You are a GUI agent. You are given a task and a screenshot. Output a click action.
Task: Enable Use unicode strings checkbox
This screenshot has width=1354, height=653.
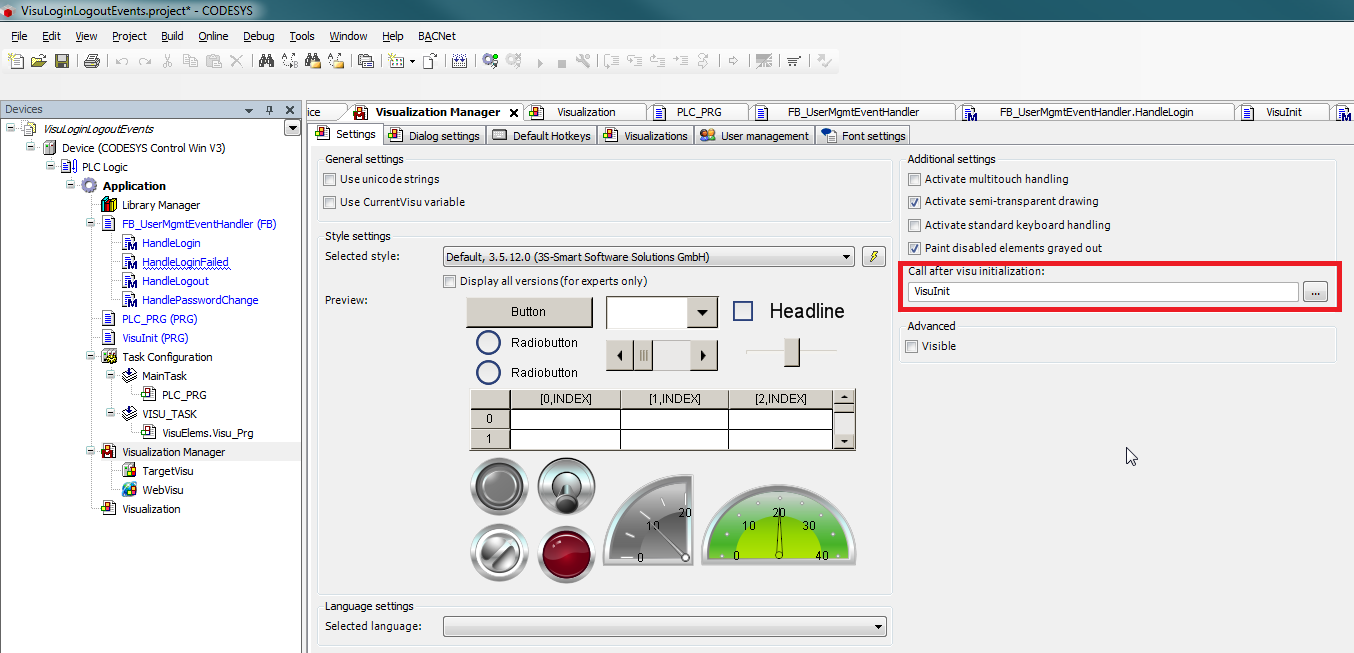330,180
